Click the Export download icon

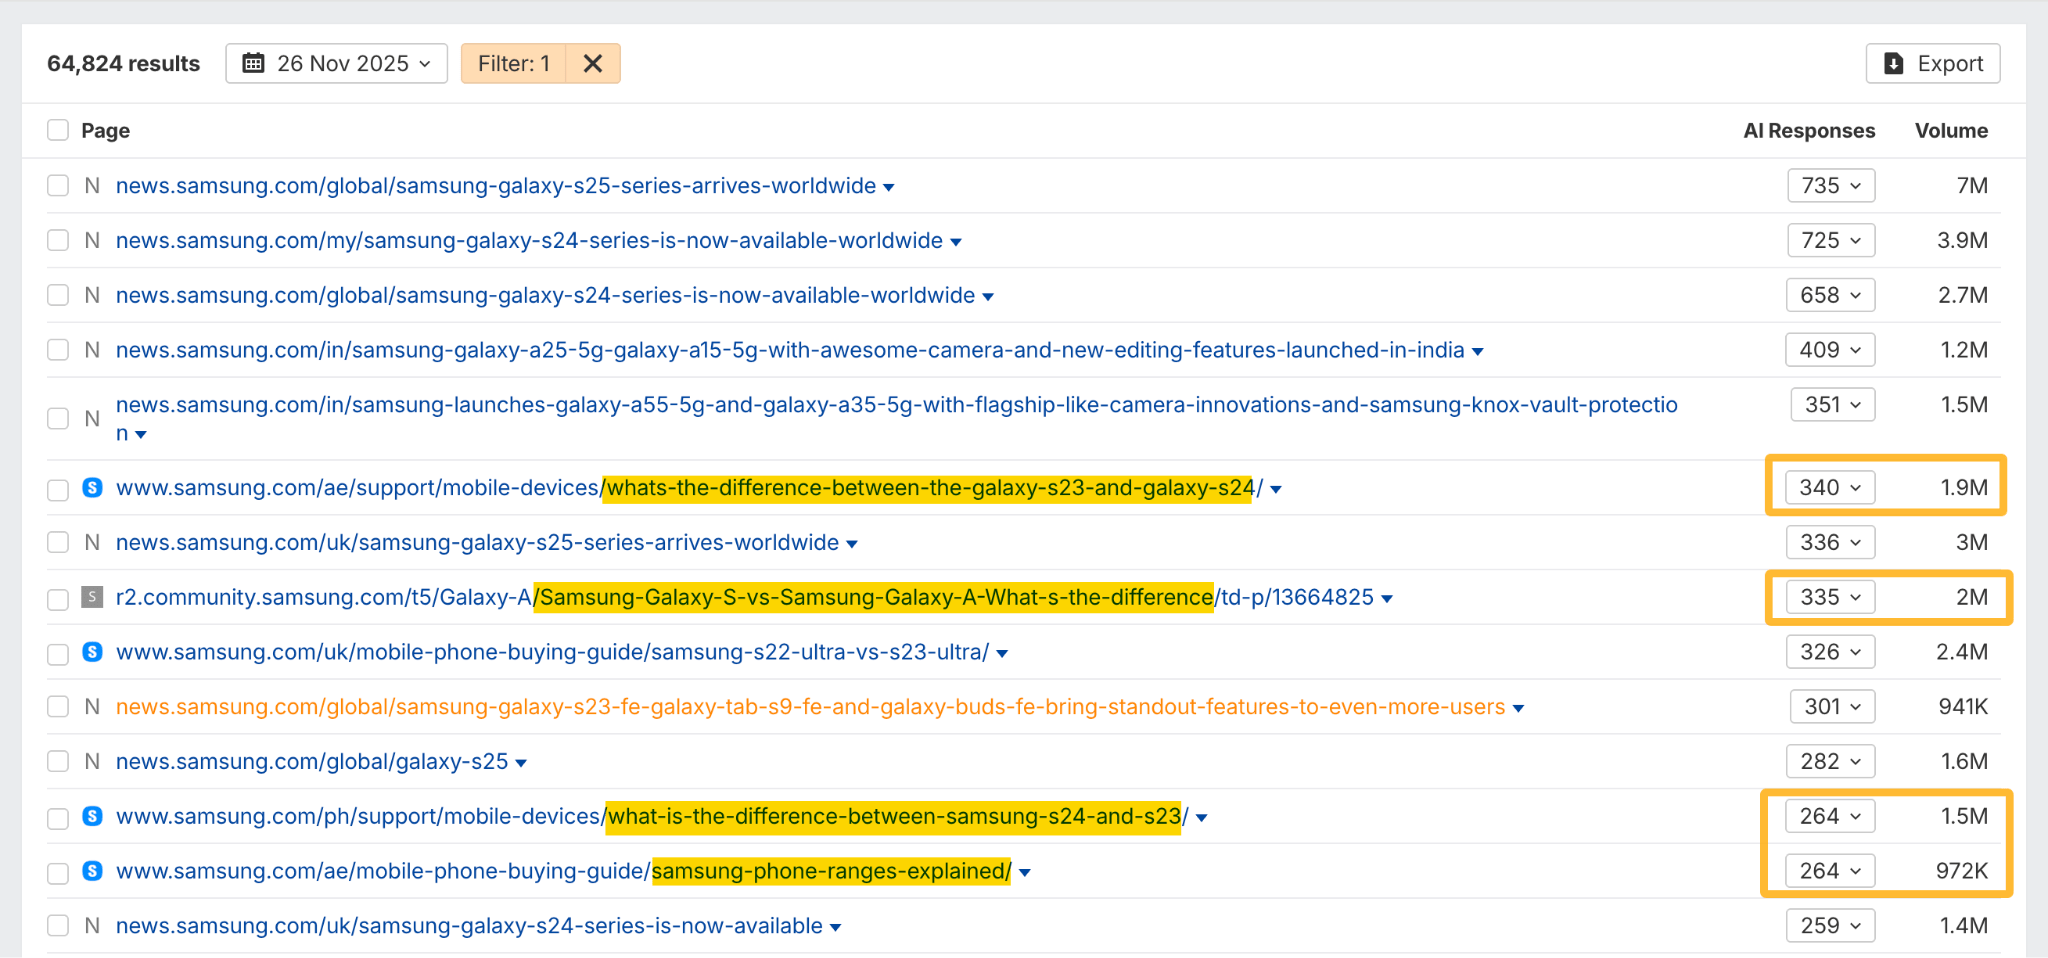[x=1892, y=62]
